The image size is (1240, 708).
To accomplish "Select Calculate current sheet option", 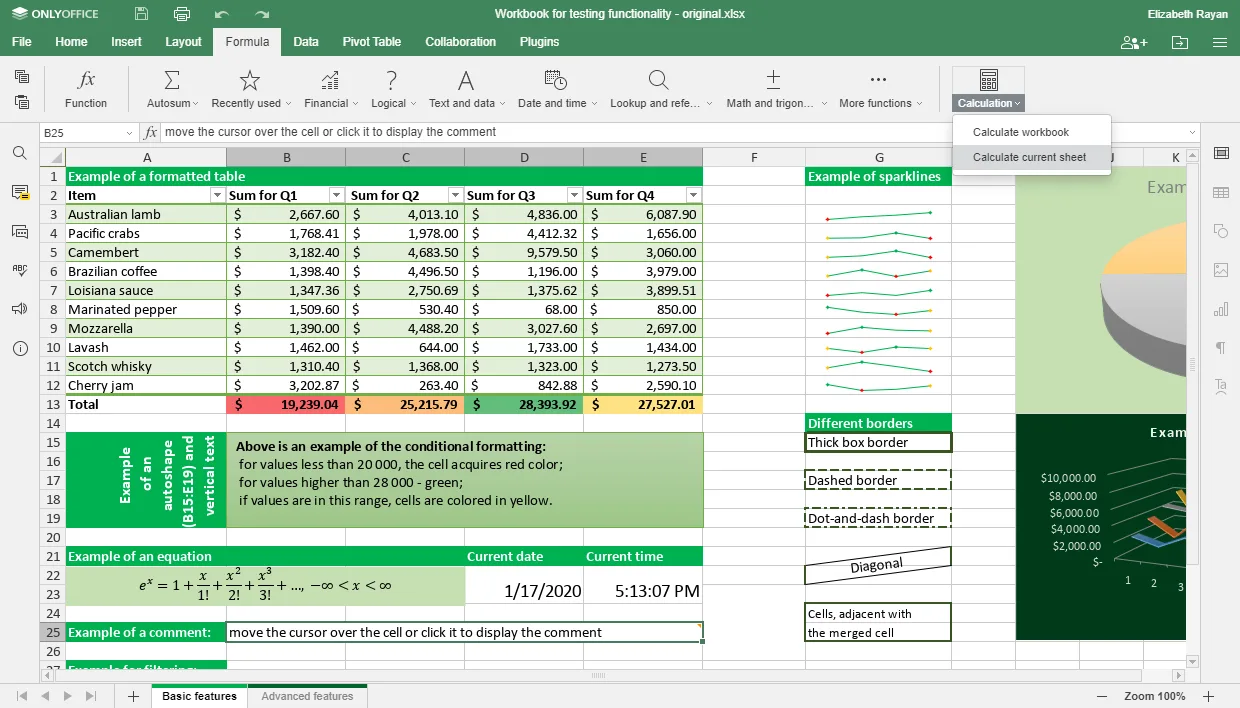I will tap(1031, 157).
